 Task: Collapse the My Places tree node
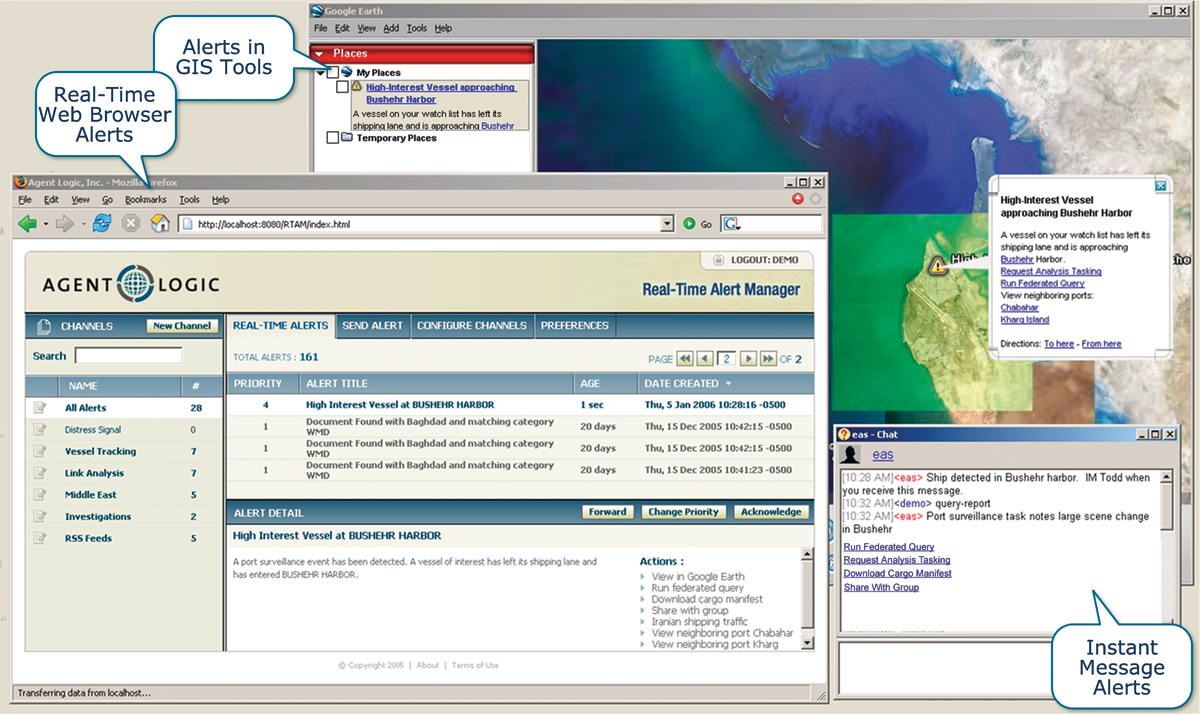(x=319, y=72)
